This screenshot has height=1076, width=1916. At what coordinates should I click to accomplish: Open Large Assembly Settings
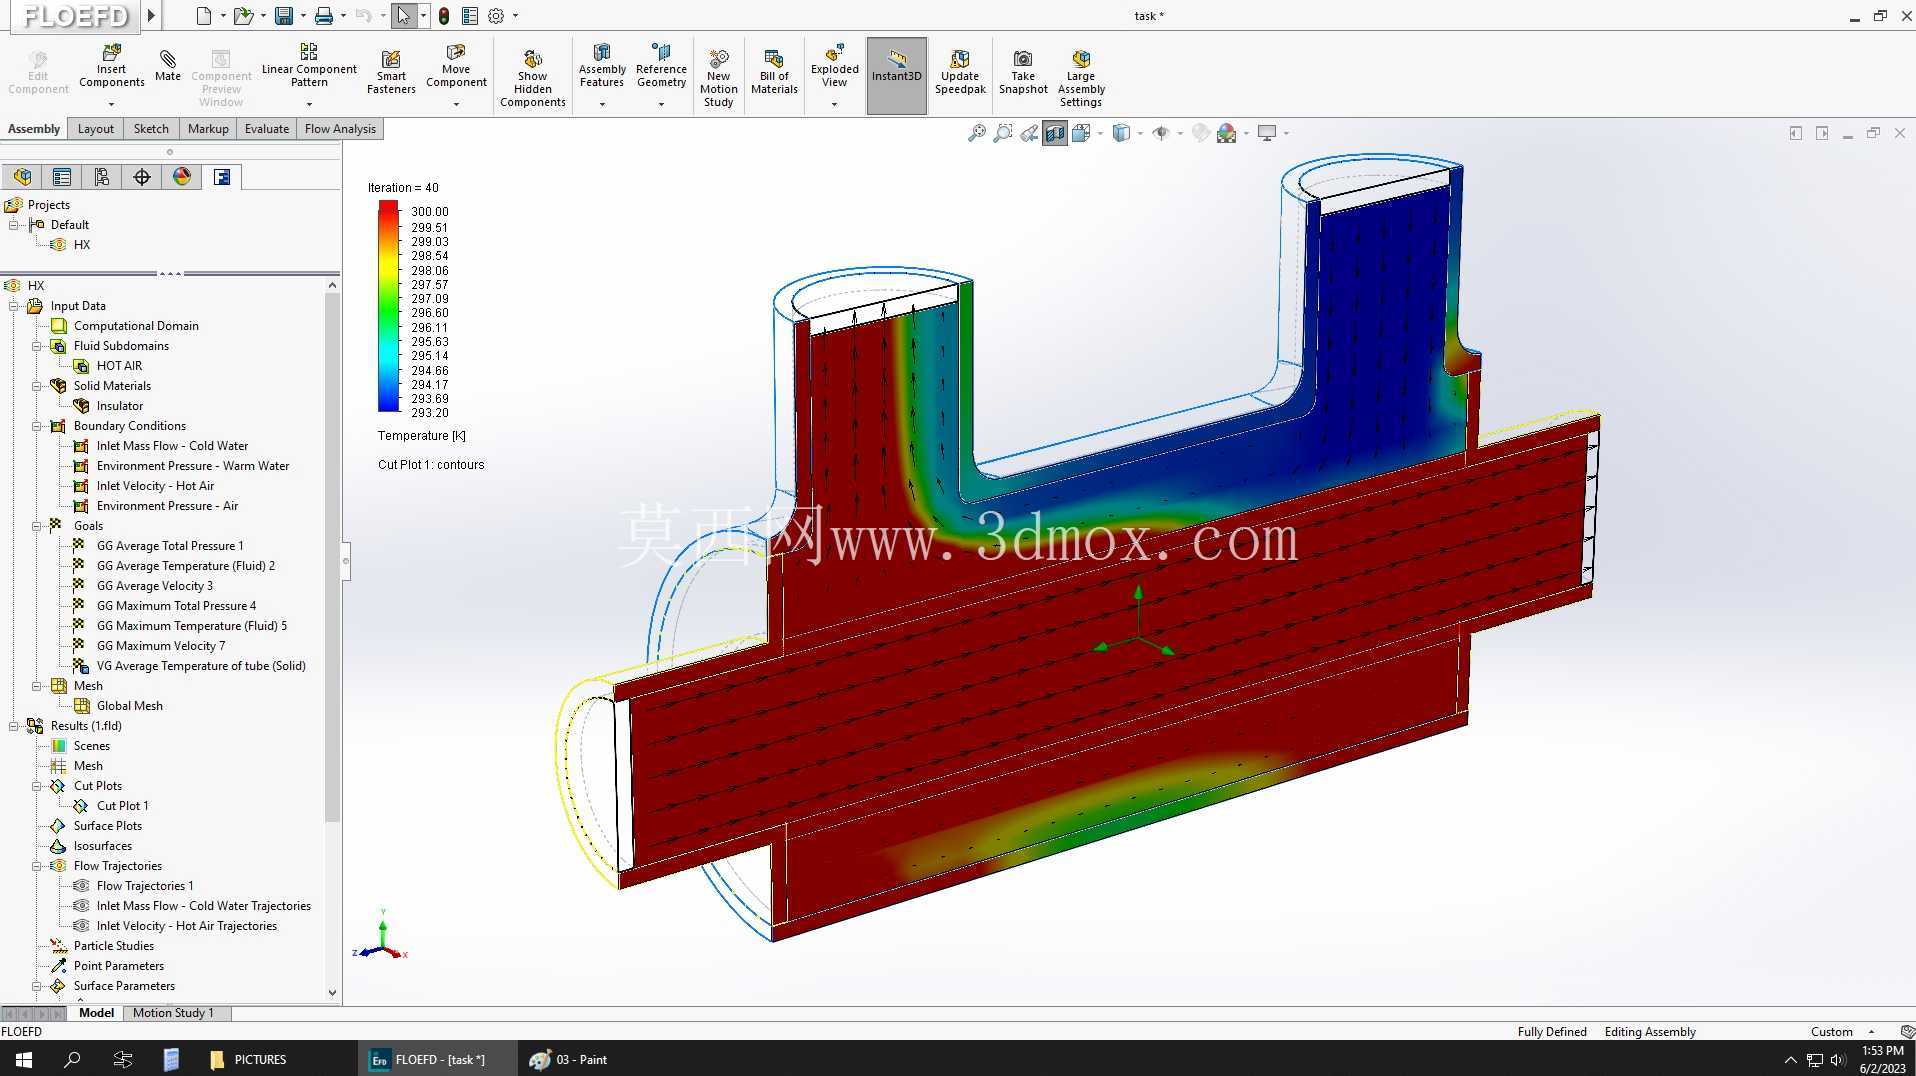(1081, 78)
